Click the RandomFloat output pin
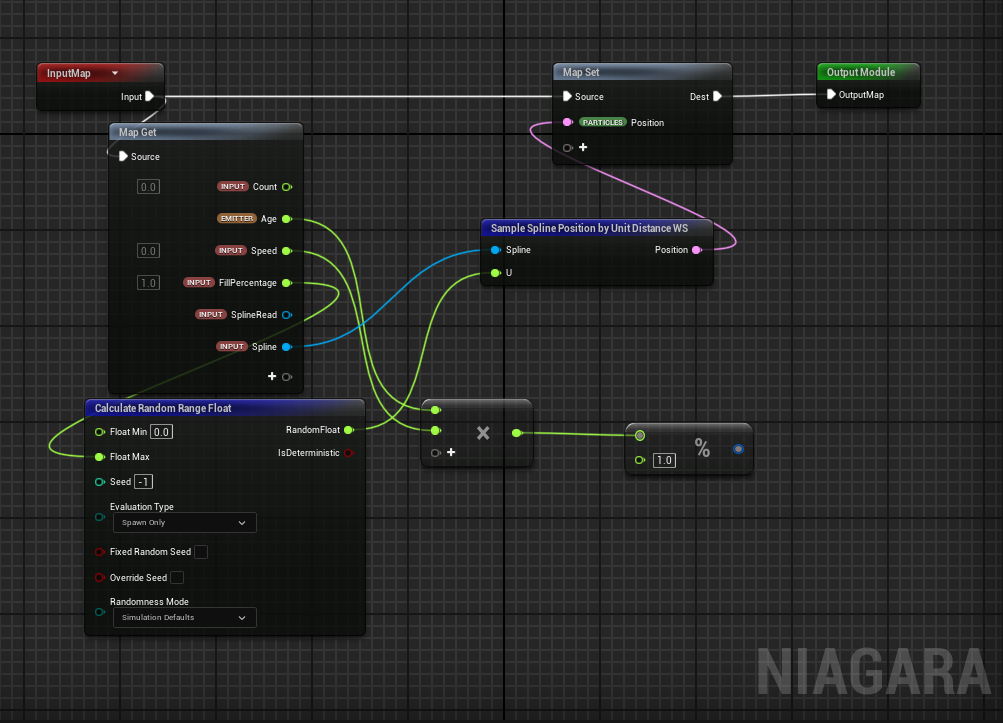Image resolution: width=1003 pixels, height=723 pixels. click(348, 431)
